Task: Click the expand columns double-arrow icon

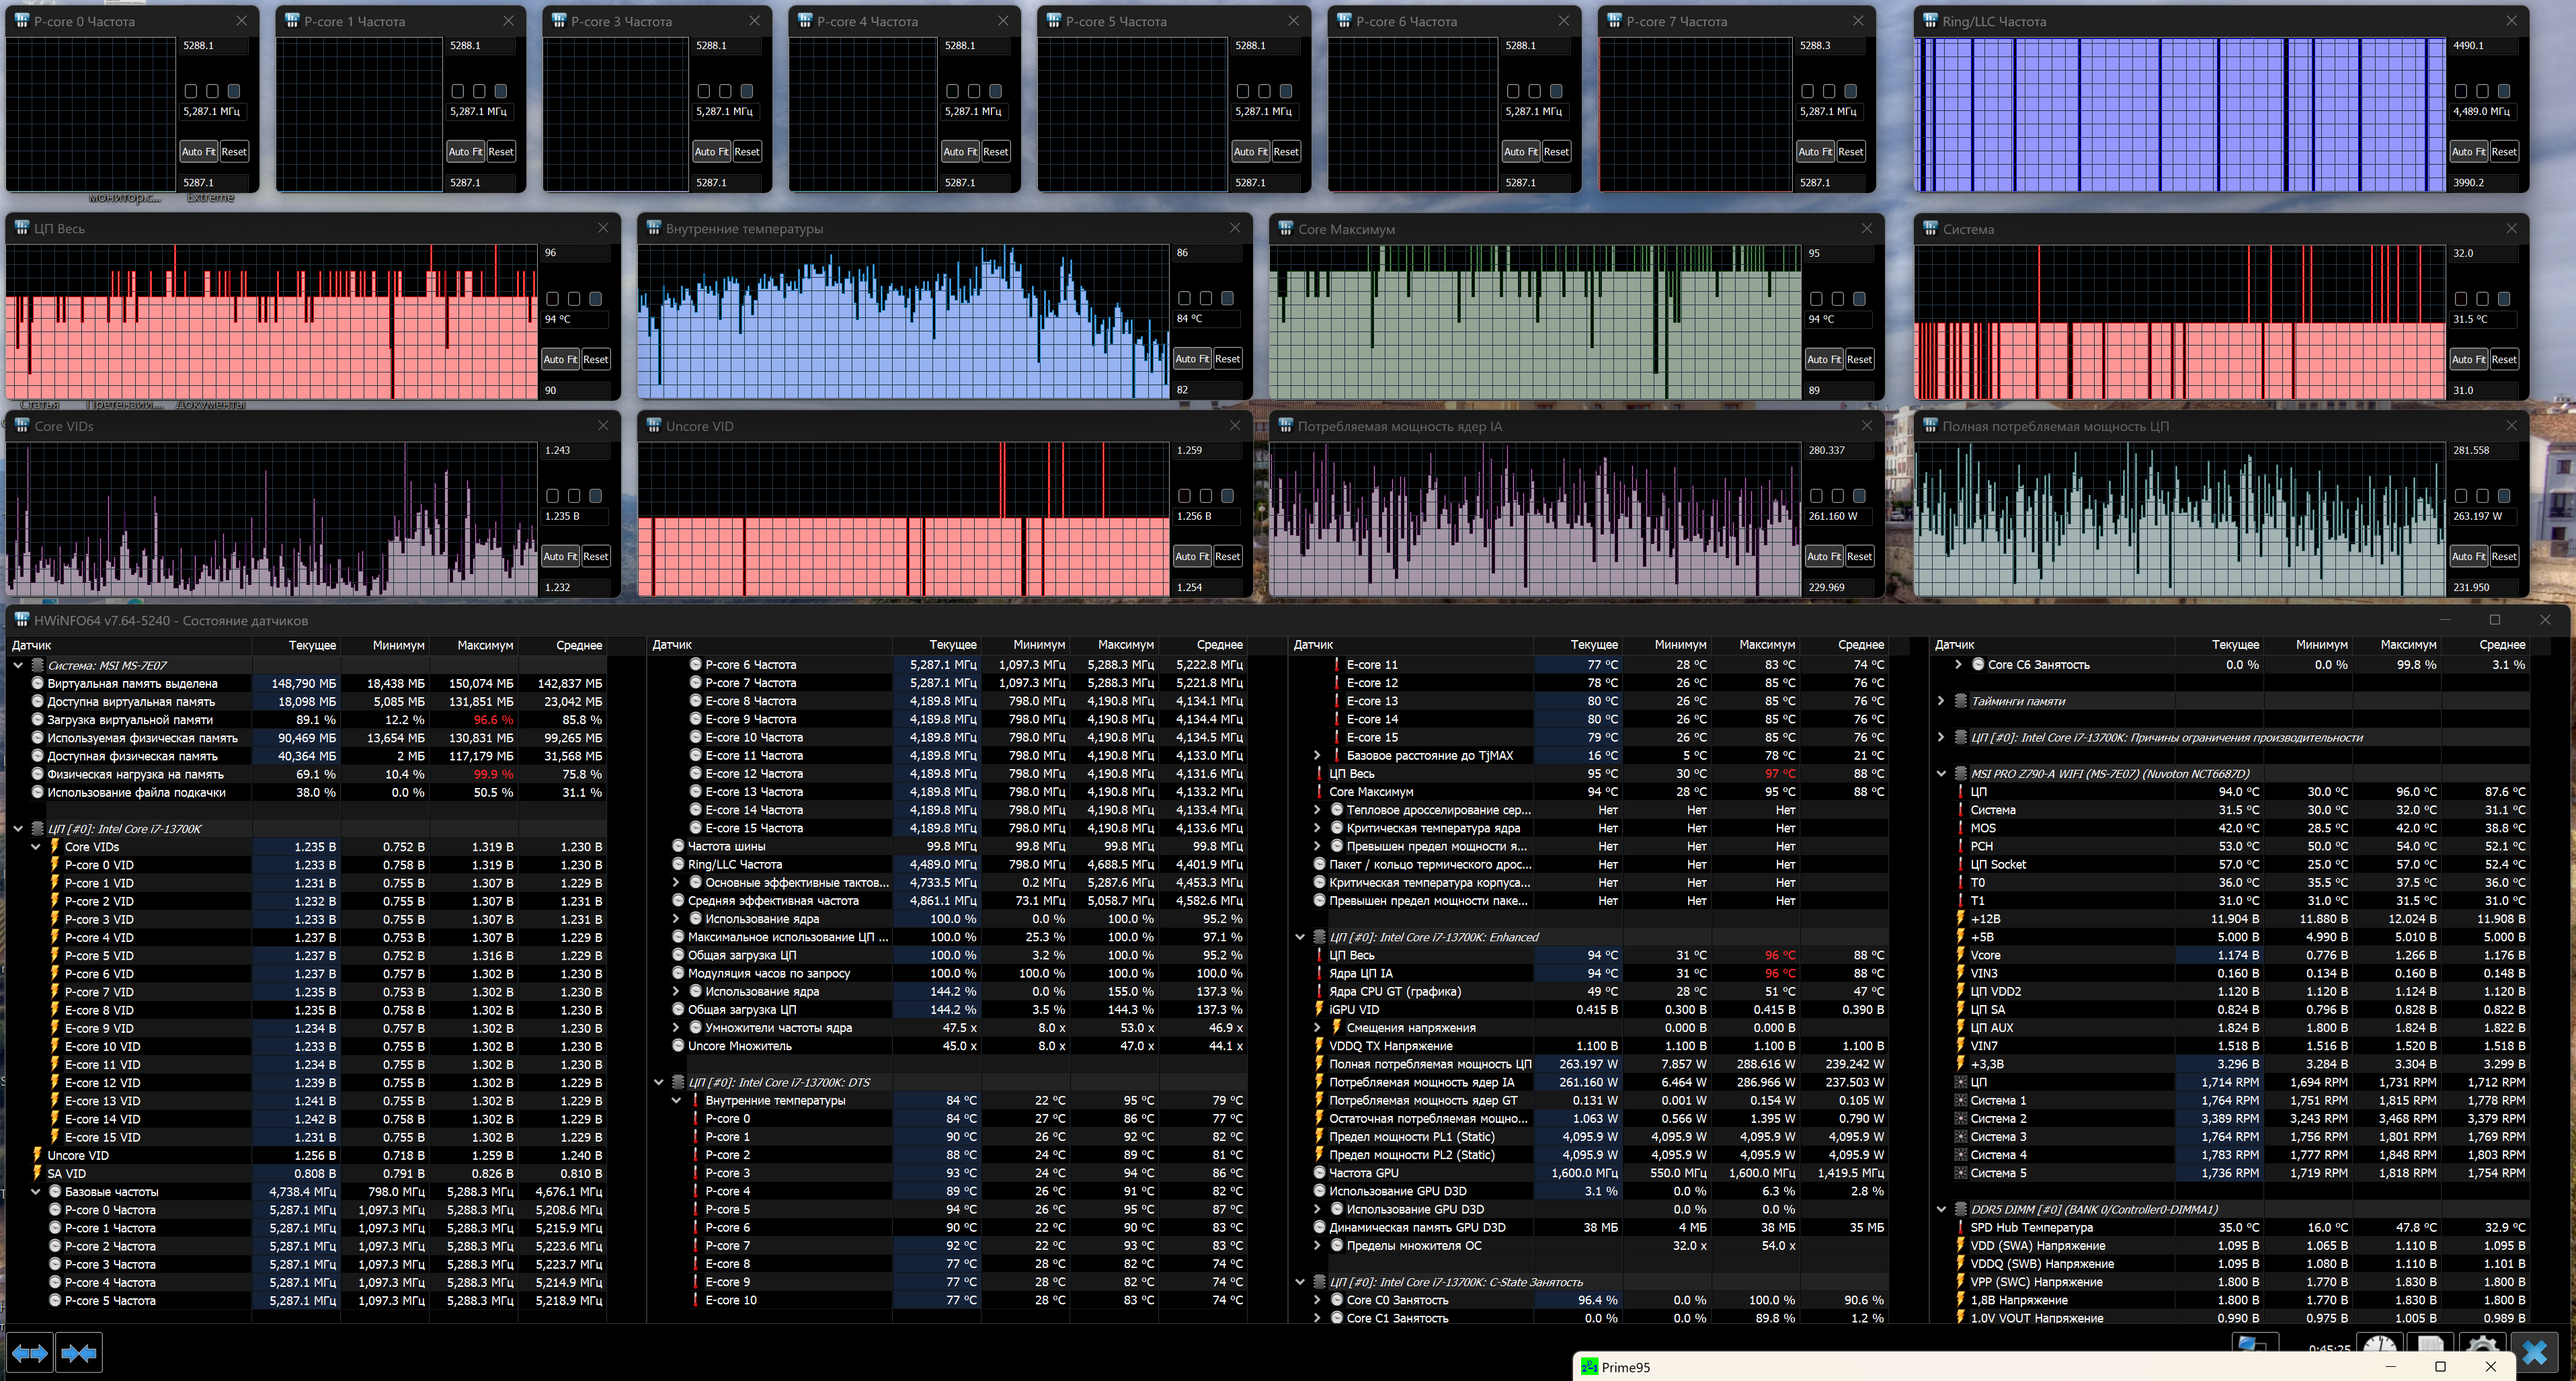Action: tap(29, 1353)
